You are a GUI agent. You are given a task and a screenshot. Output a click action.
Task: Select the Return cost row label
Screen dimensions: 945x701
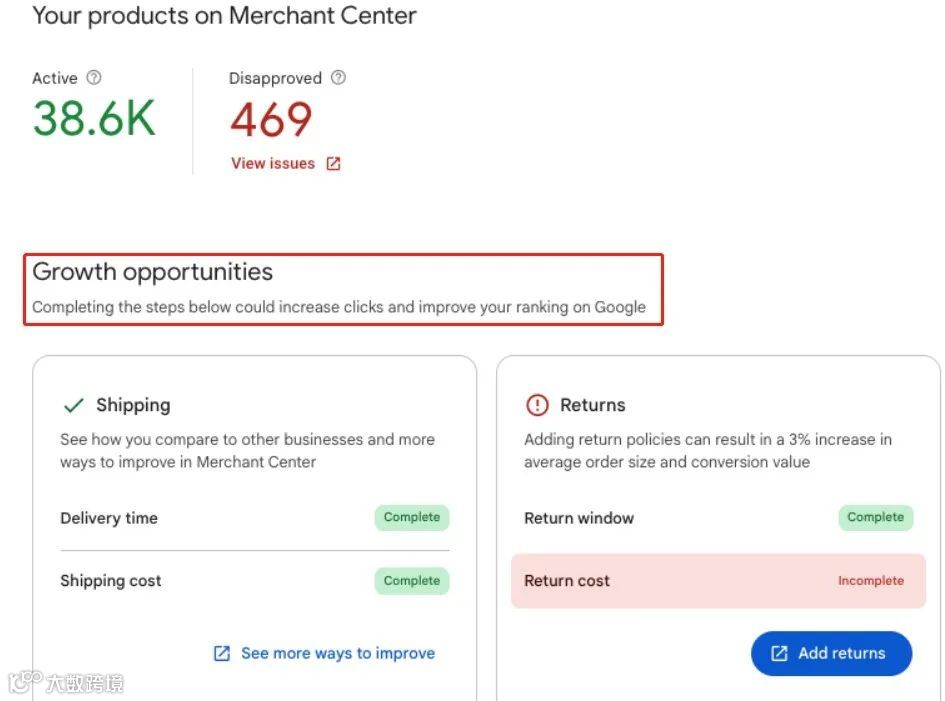(x=567, y=581)
